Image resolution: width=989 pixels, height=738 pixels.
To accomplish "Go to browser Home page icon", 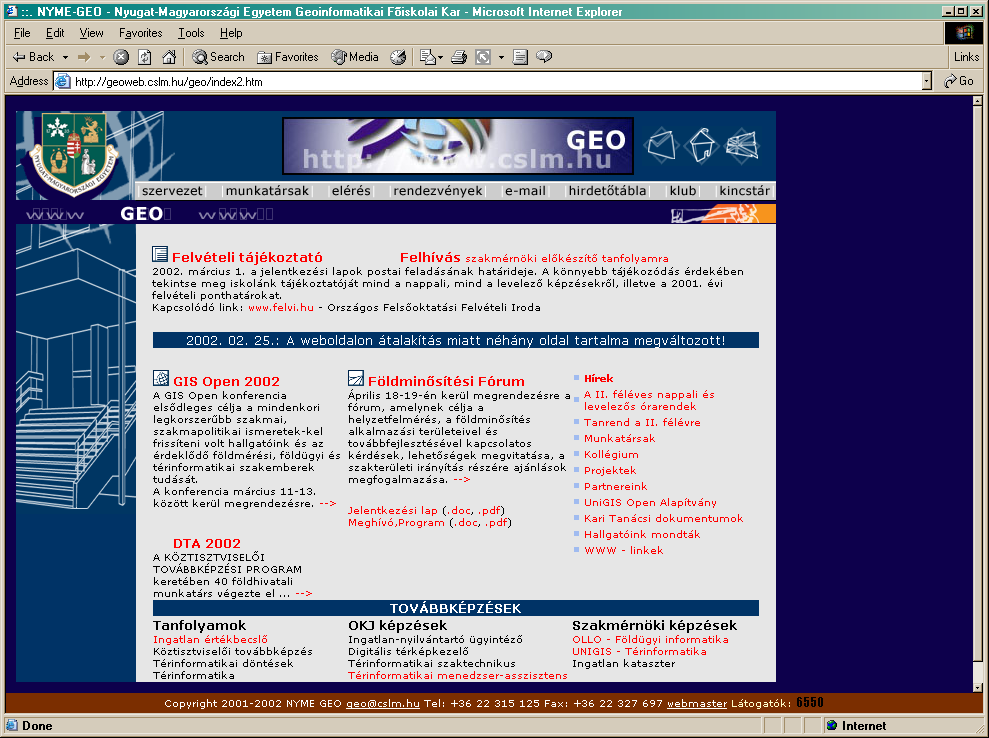I will [169, 57].
